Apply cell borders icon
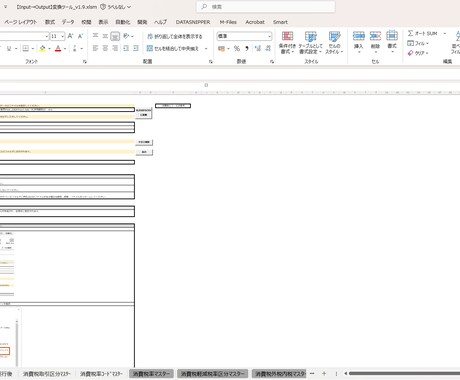 tap(26, 49)
